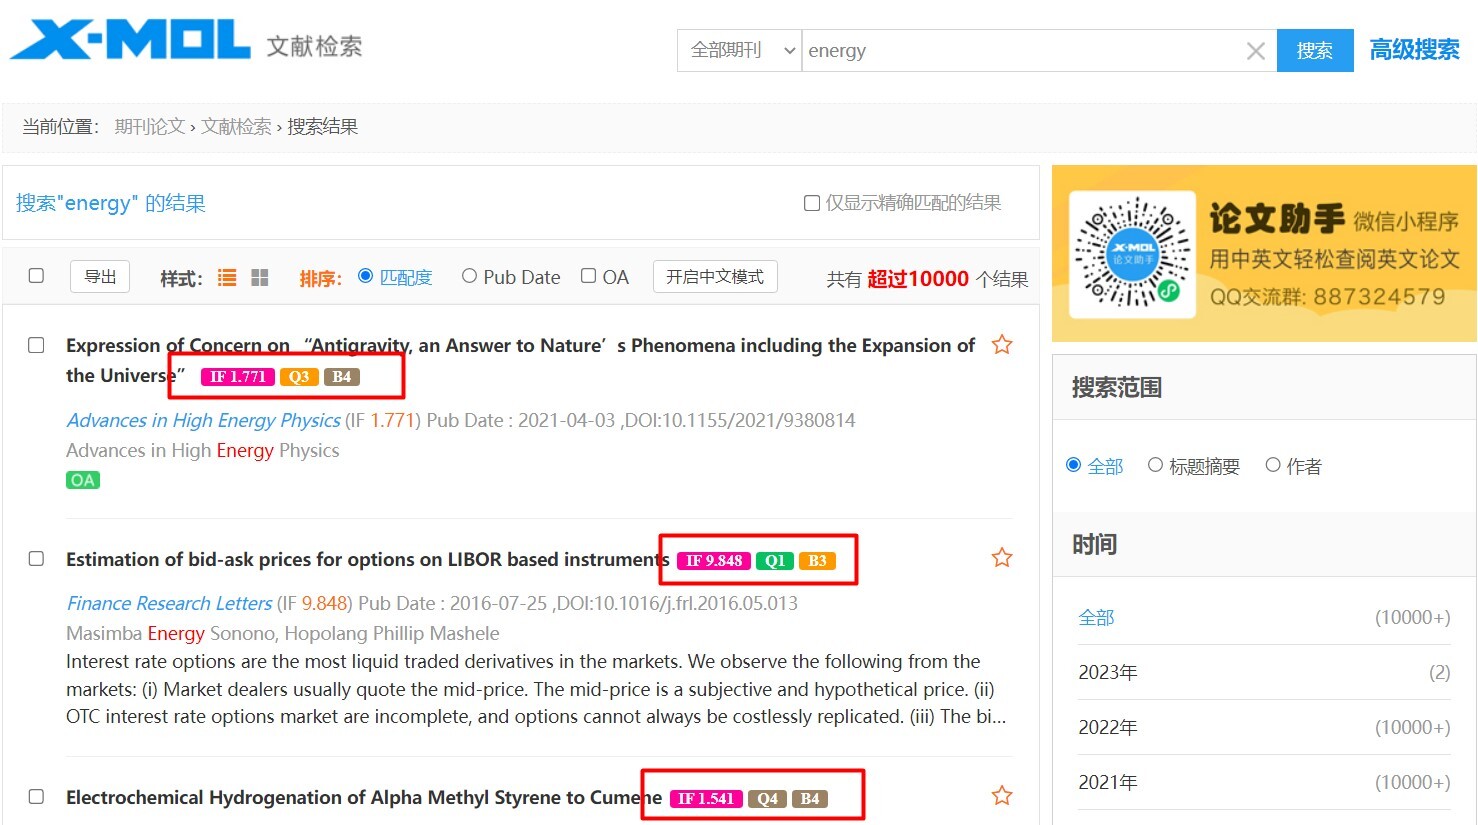Open Electrochemical Hydrogenation article title
1478x825 pixels.
tap(364, 797)
